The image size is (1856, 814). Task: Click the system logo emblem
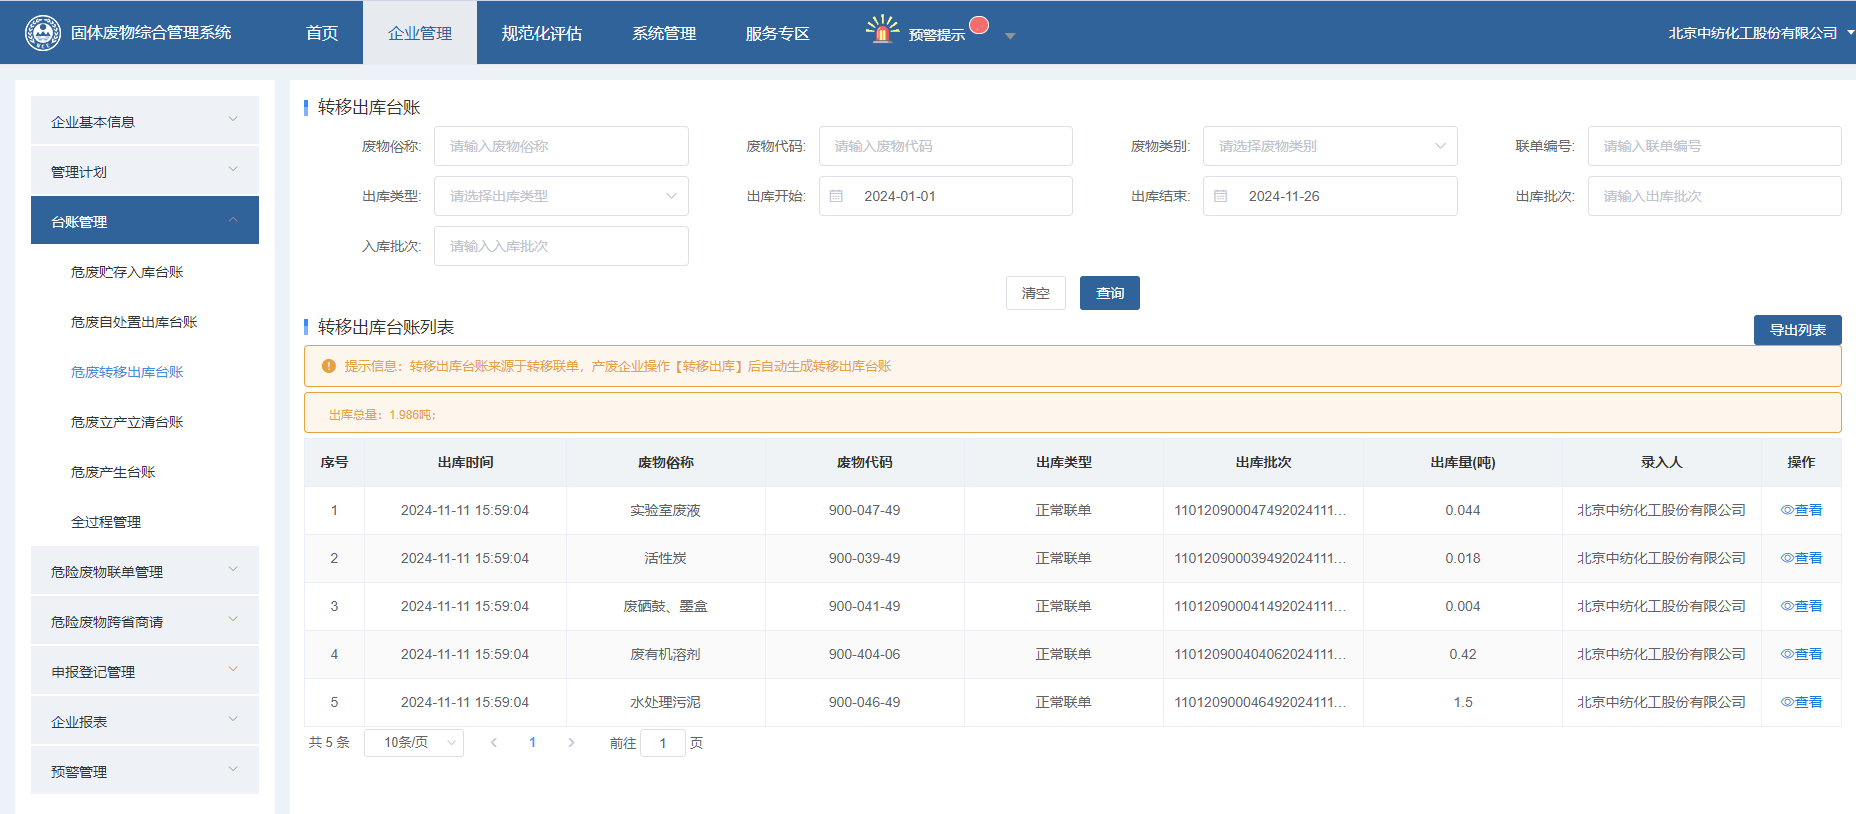(42, 33)
